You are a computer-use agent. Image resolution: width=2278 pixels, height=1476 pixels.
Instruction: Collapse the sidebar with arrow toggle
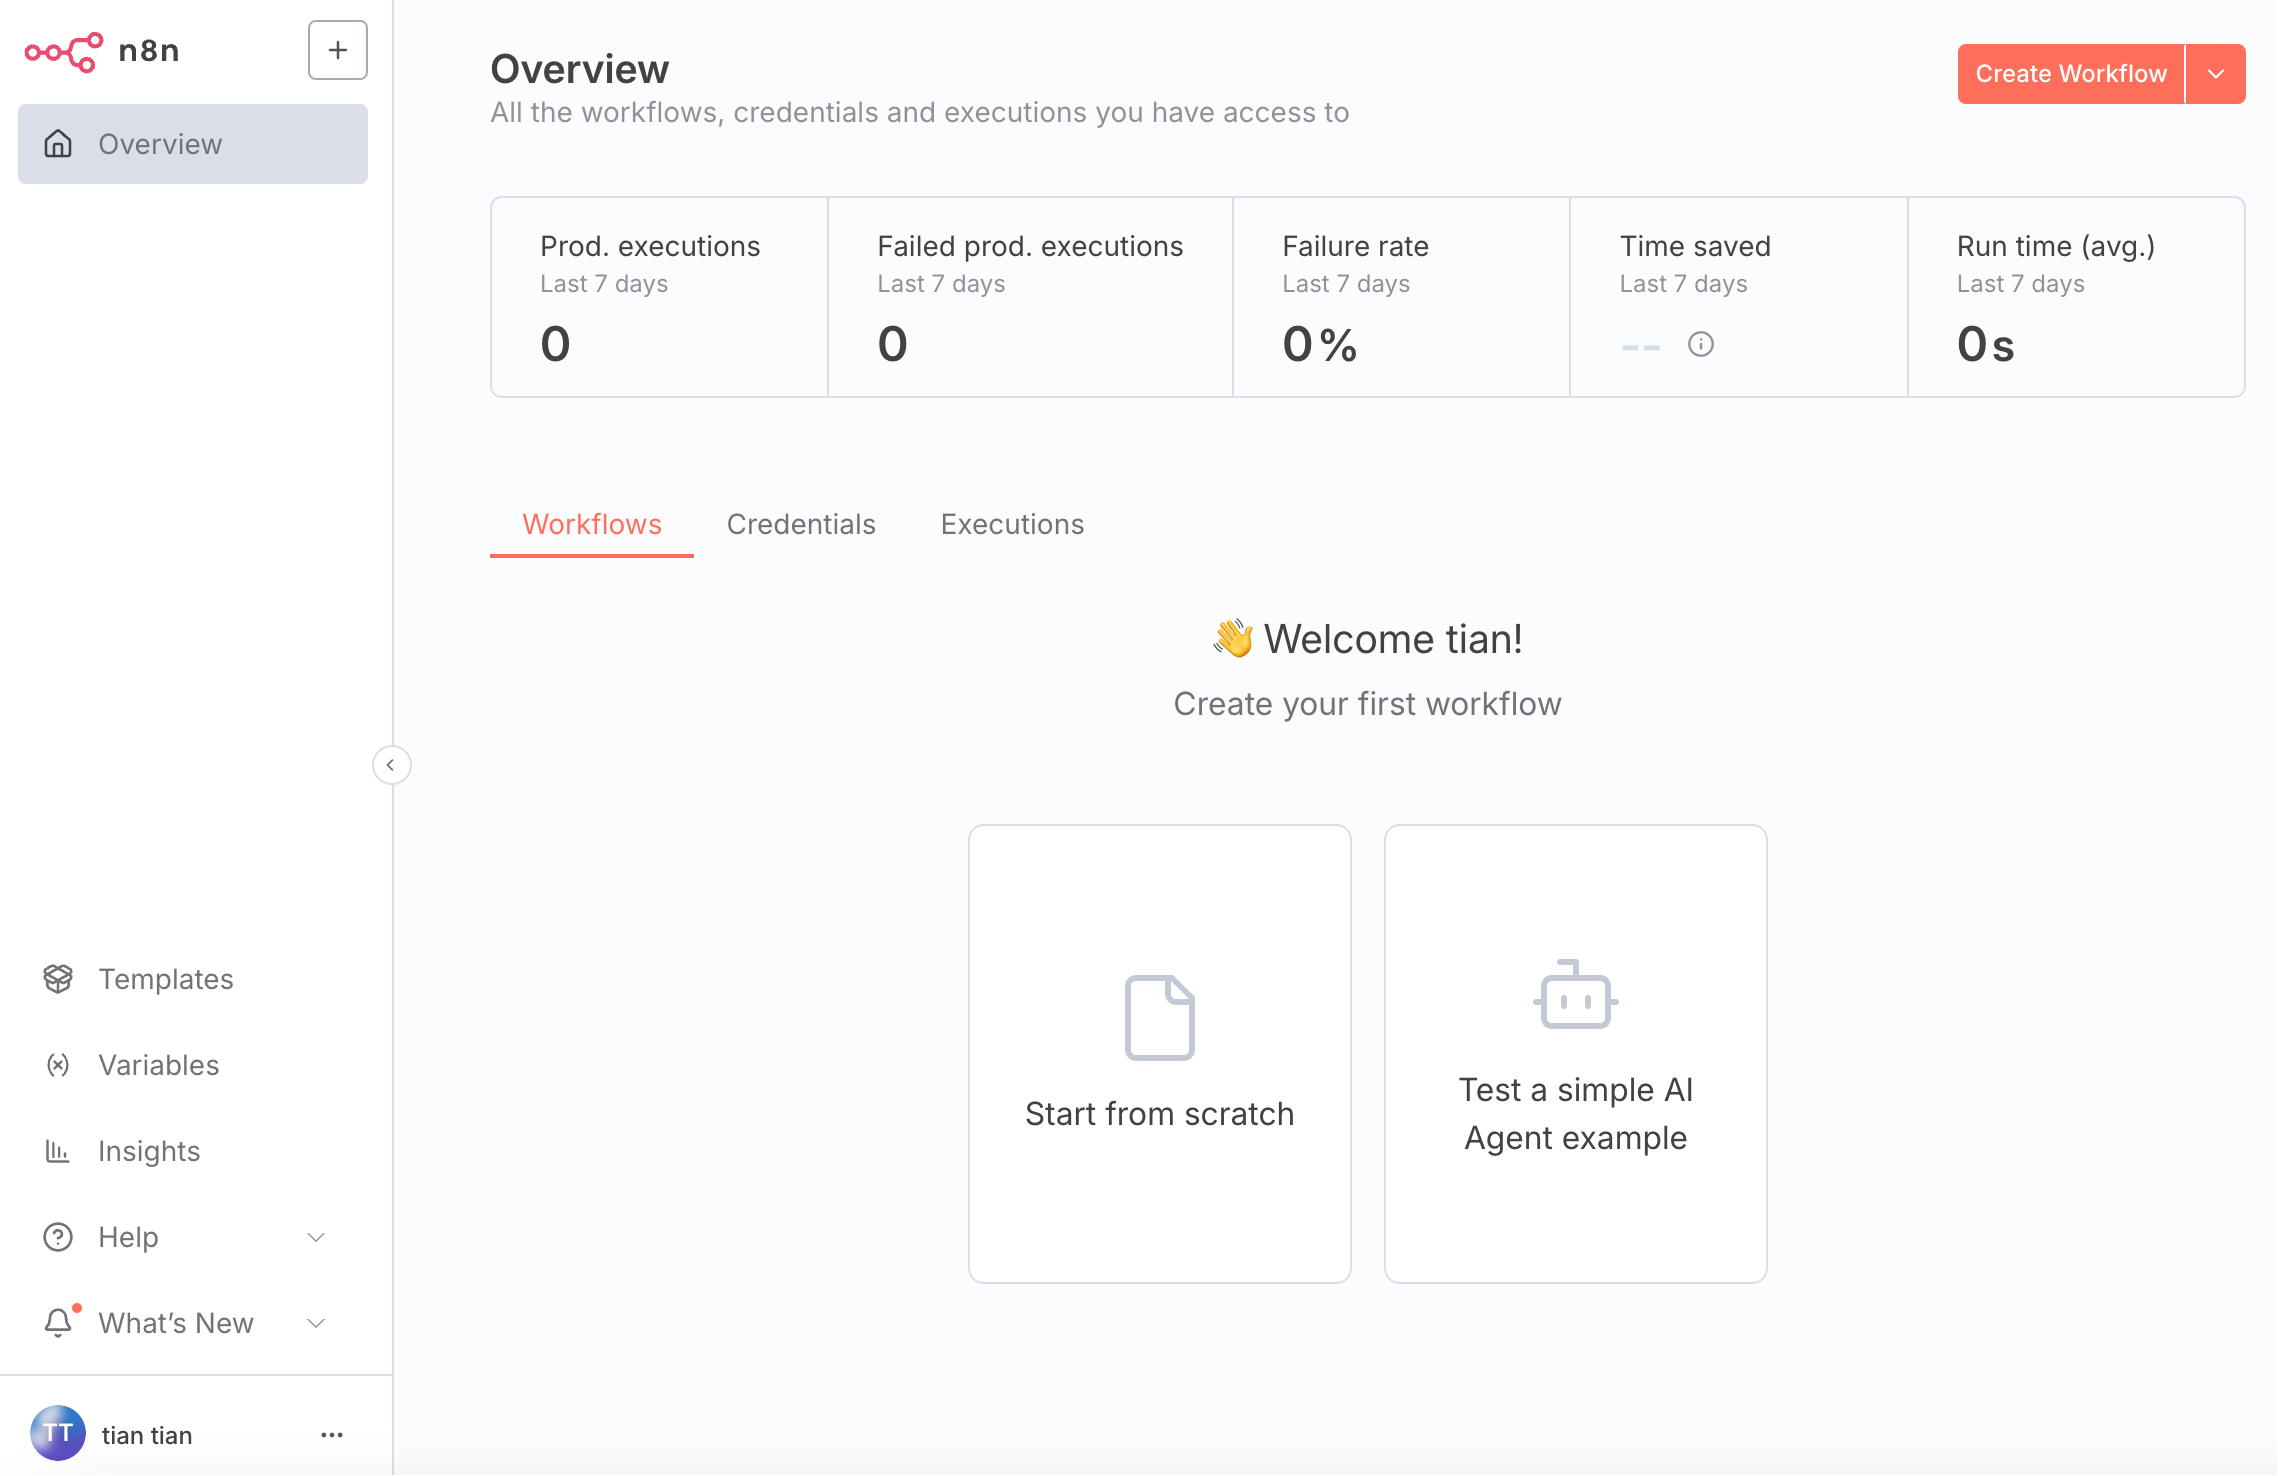[x=391, y=765]
